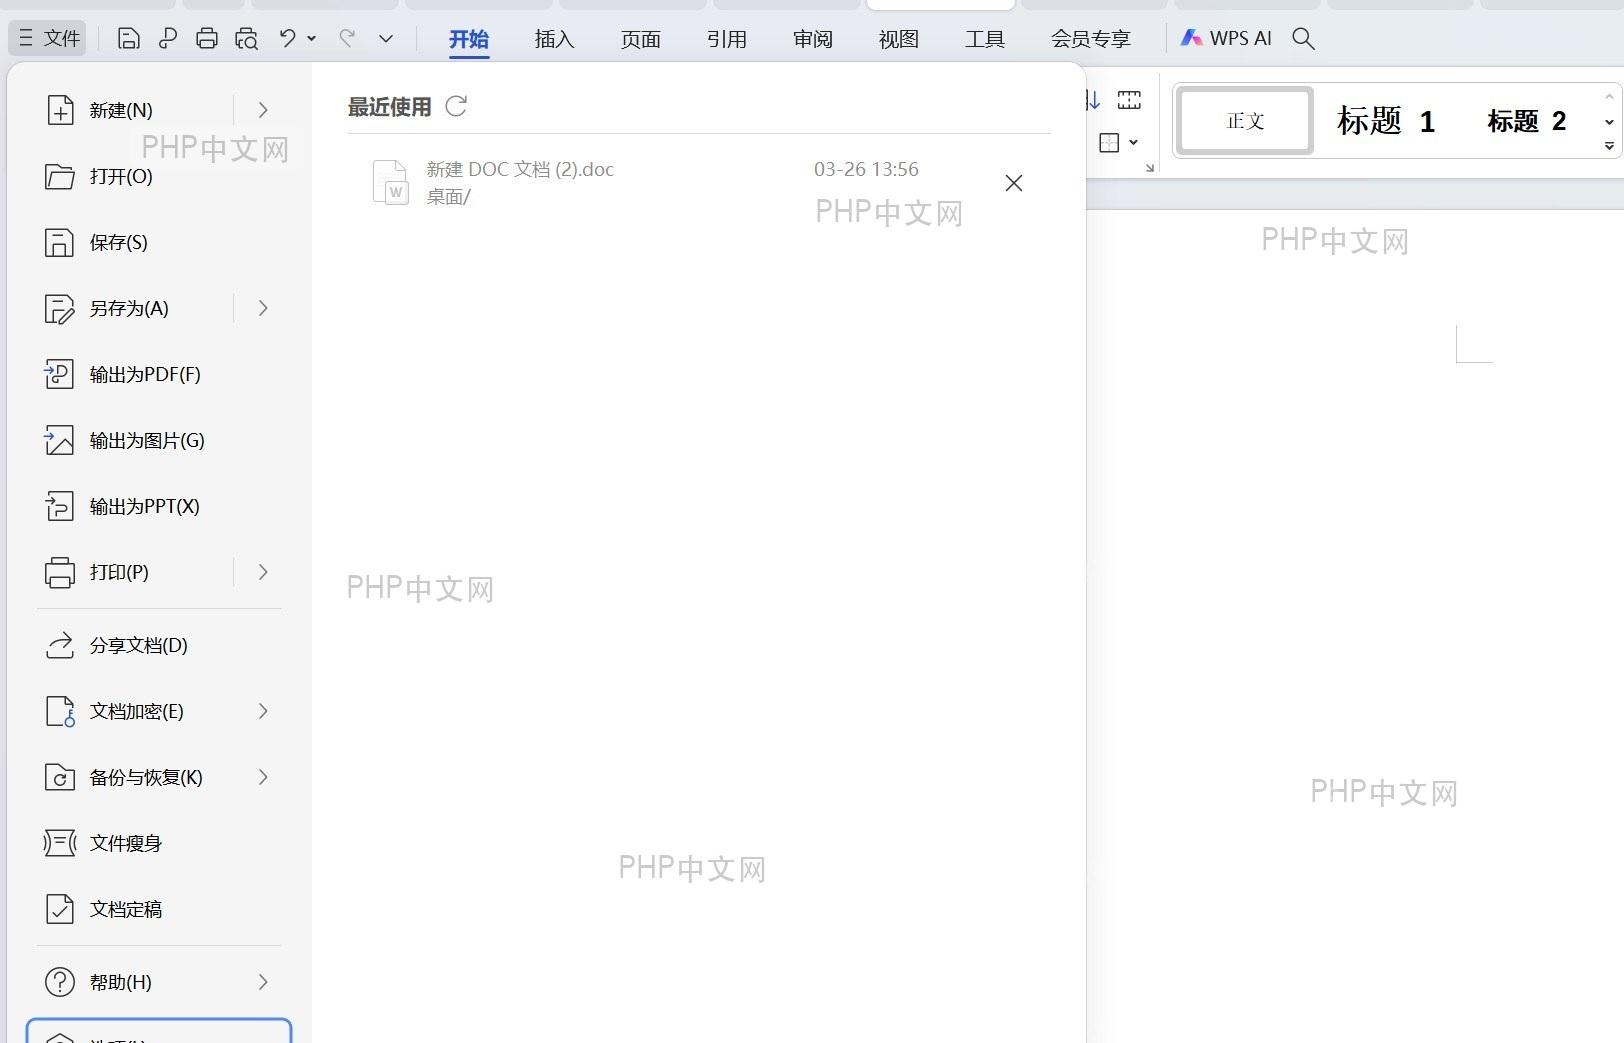Viewport: 1624px width, 1043px height.
Task: Open the search magnifier icon
Action: pyautogui.click(x=1303, y=38)
